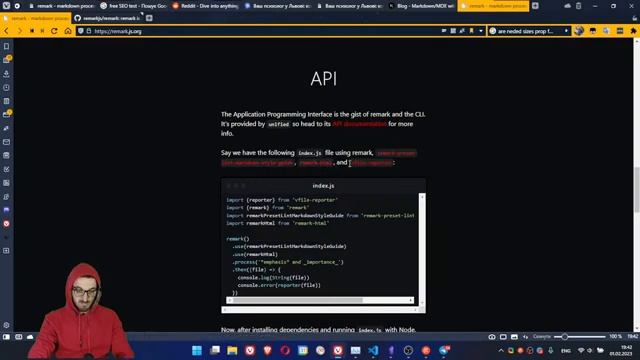Select the highlighted 'remark - markdown' top tab

tap(493, 6)
